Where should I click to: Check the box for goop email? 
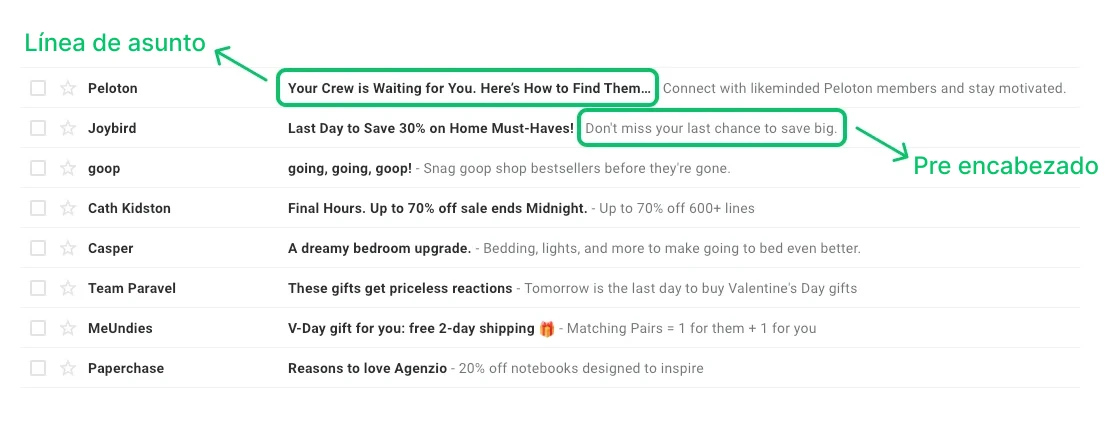[38, 168]
